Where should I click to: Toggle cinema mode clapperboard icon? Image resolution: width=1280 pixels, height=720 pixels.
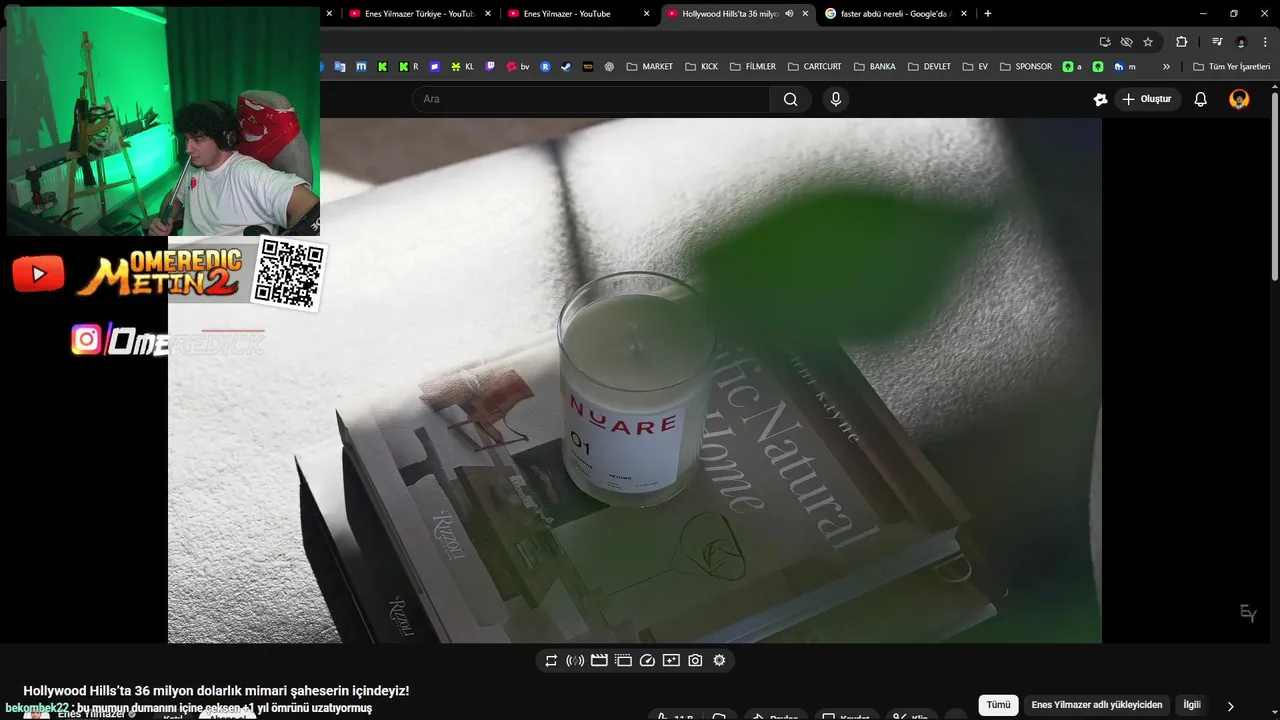tap(599, 660)
